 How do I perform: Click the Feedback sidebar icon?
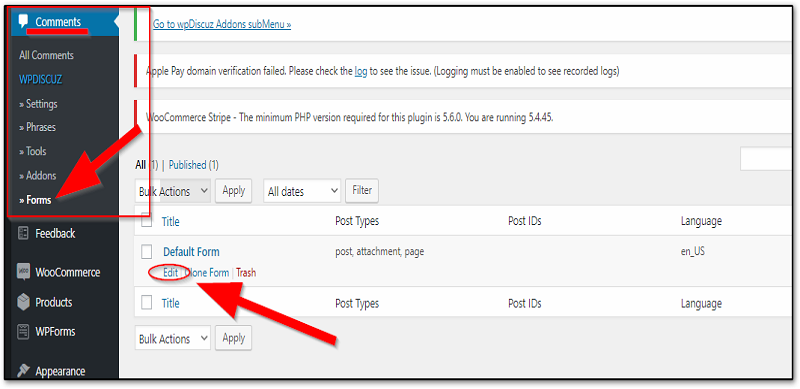[23, 234]
